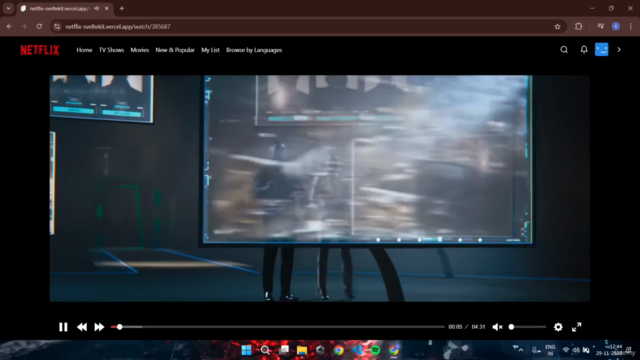Show hidden system tray icons chevron
The image size is (640, 360).
pyautogui.click(x=520, y=350)
